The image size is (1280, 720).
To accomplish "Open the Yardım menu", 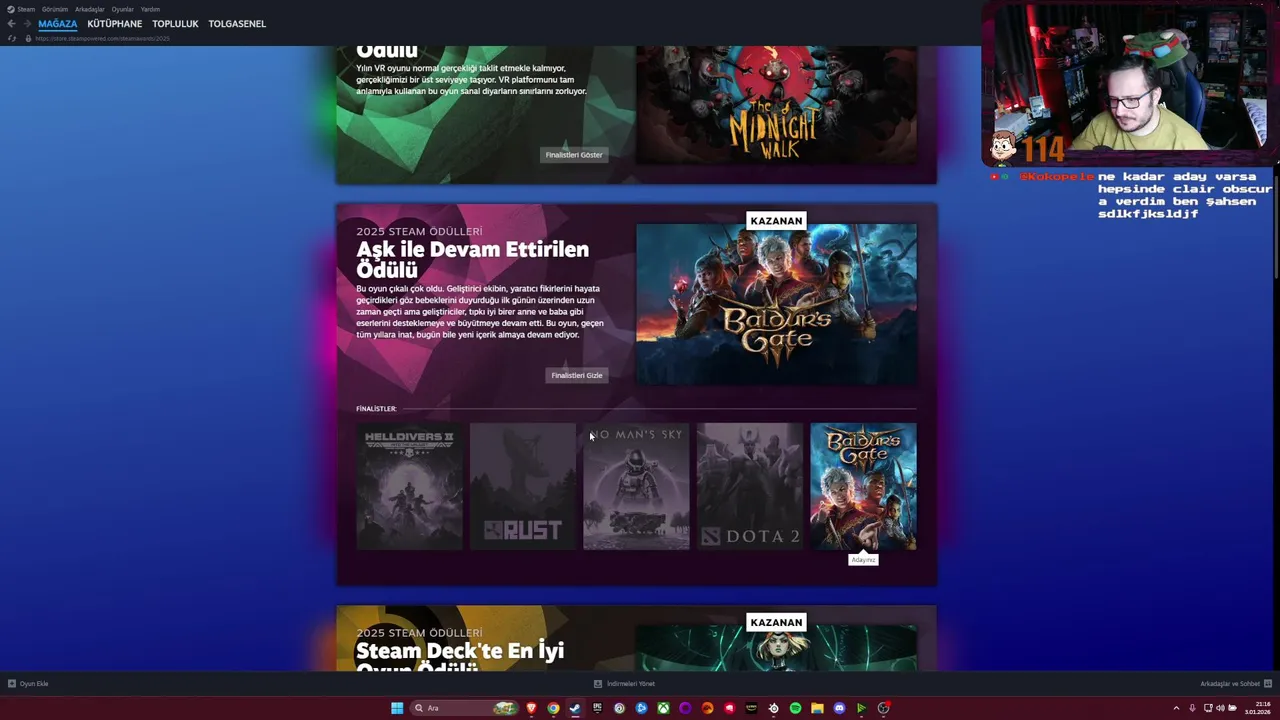I will tap(150, 9).
